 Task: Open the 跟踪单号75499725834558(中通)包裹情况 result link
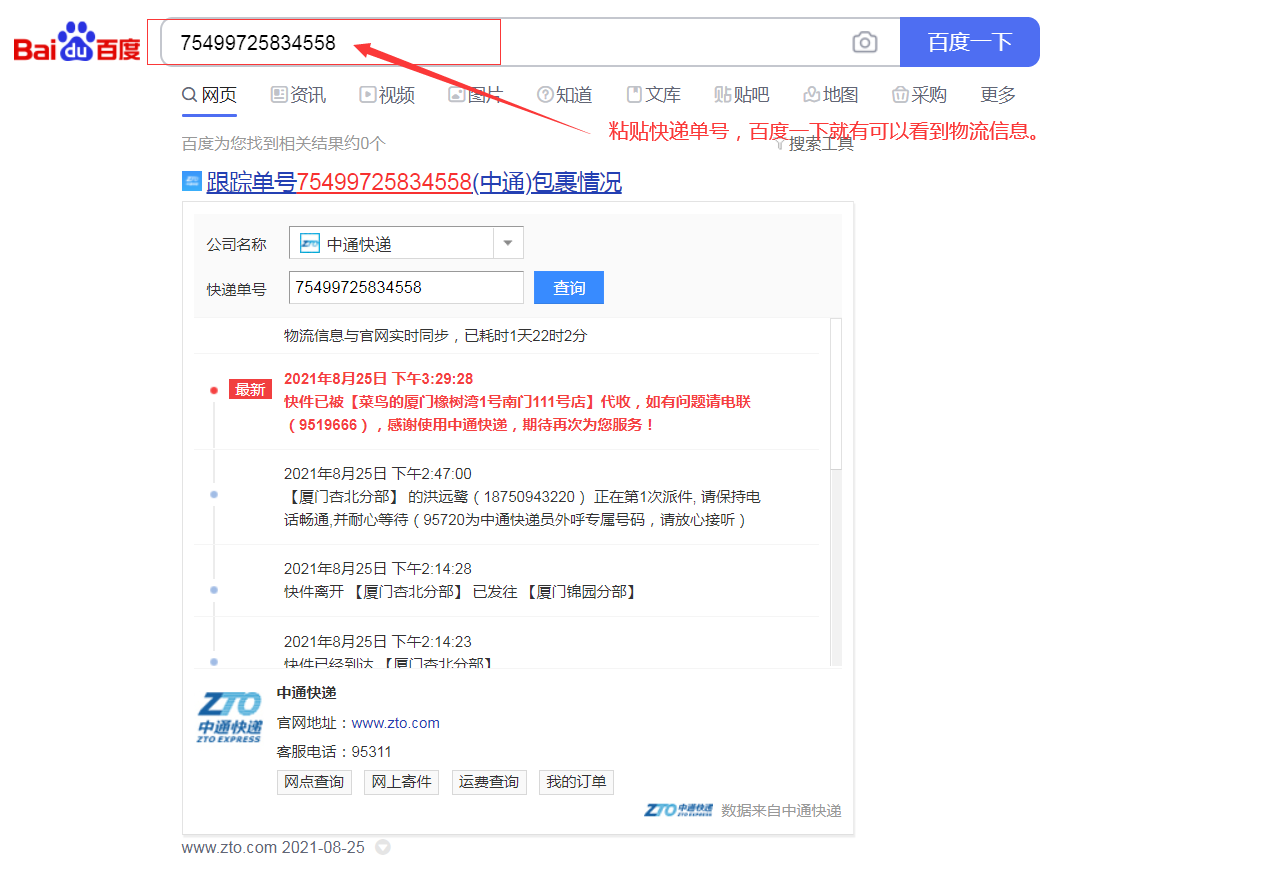(414, 182)
